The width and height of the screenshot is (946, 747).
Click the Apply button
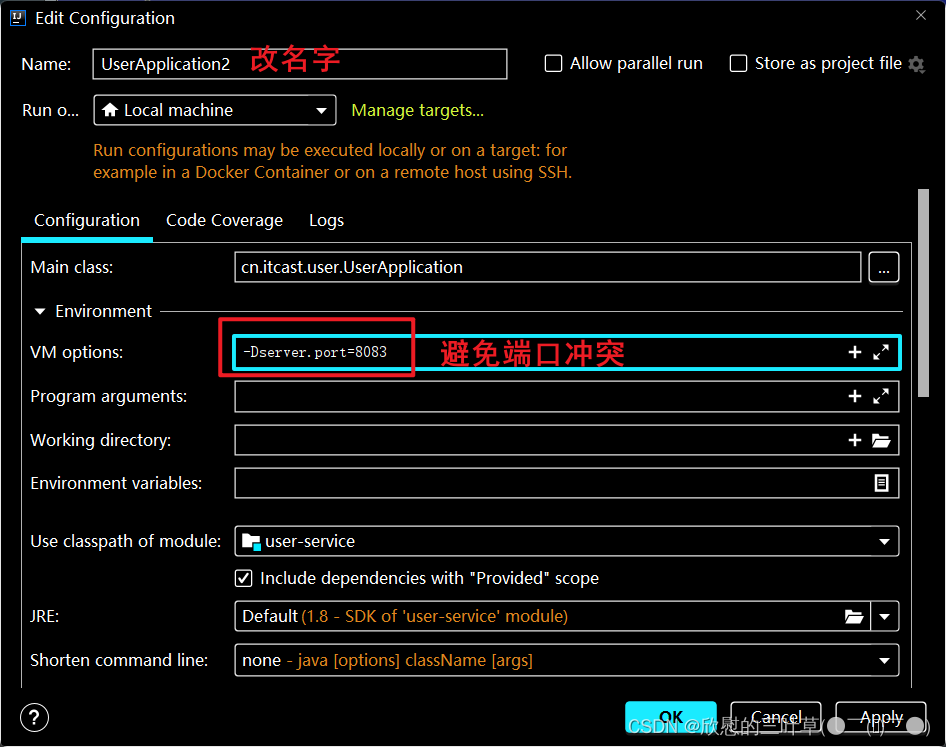(x=881, y=717)
